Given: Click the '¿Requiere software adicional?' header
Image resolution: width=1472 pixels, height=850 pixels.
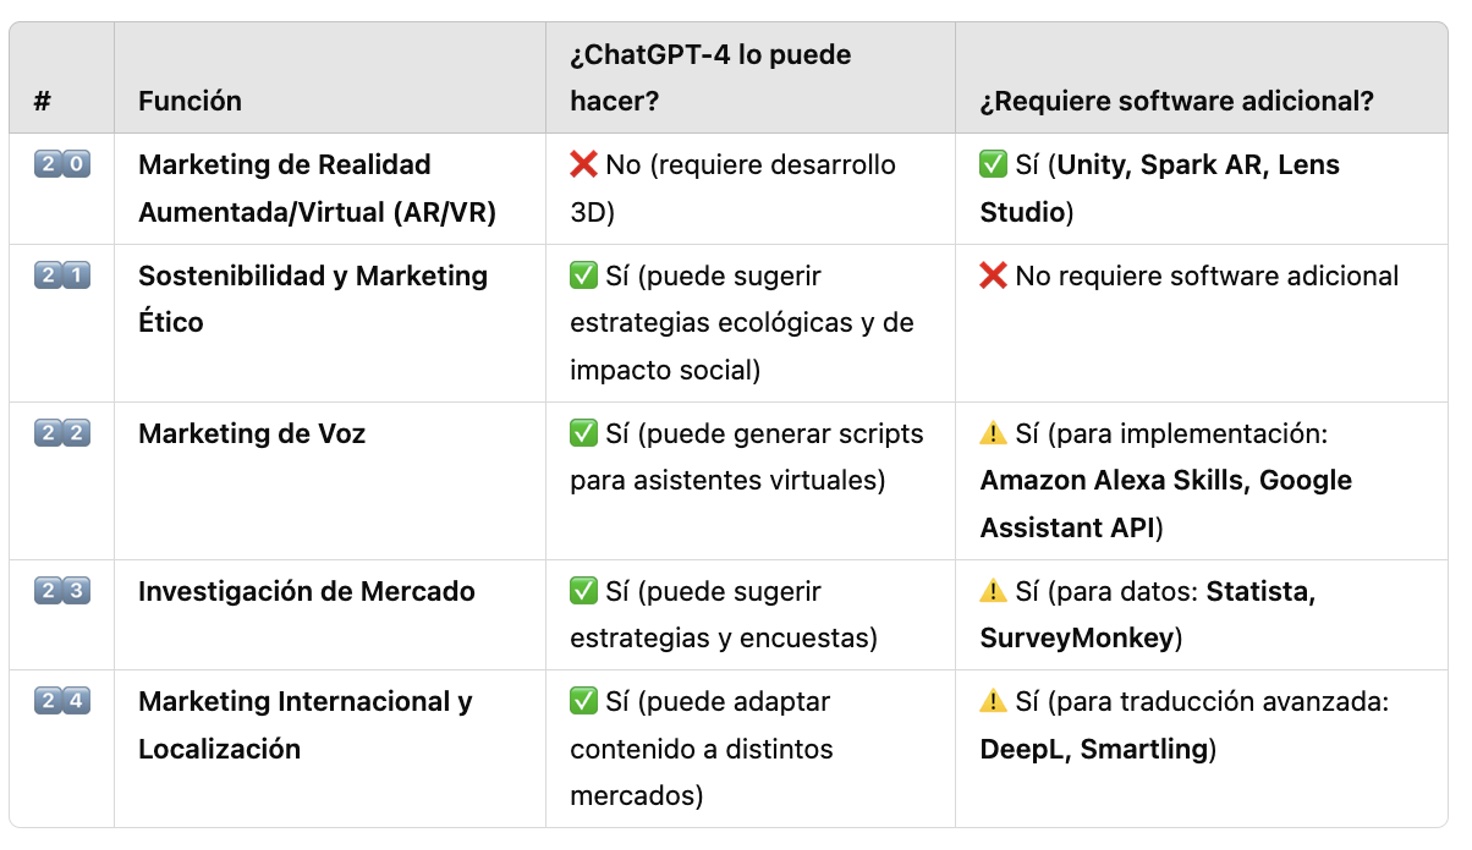Looking at the screenshot, I should click(1176, 101).
